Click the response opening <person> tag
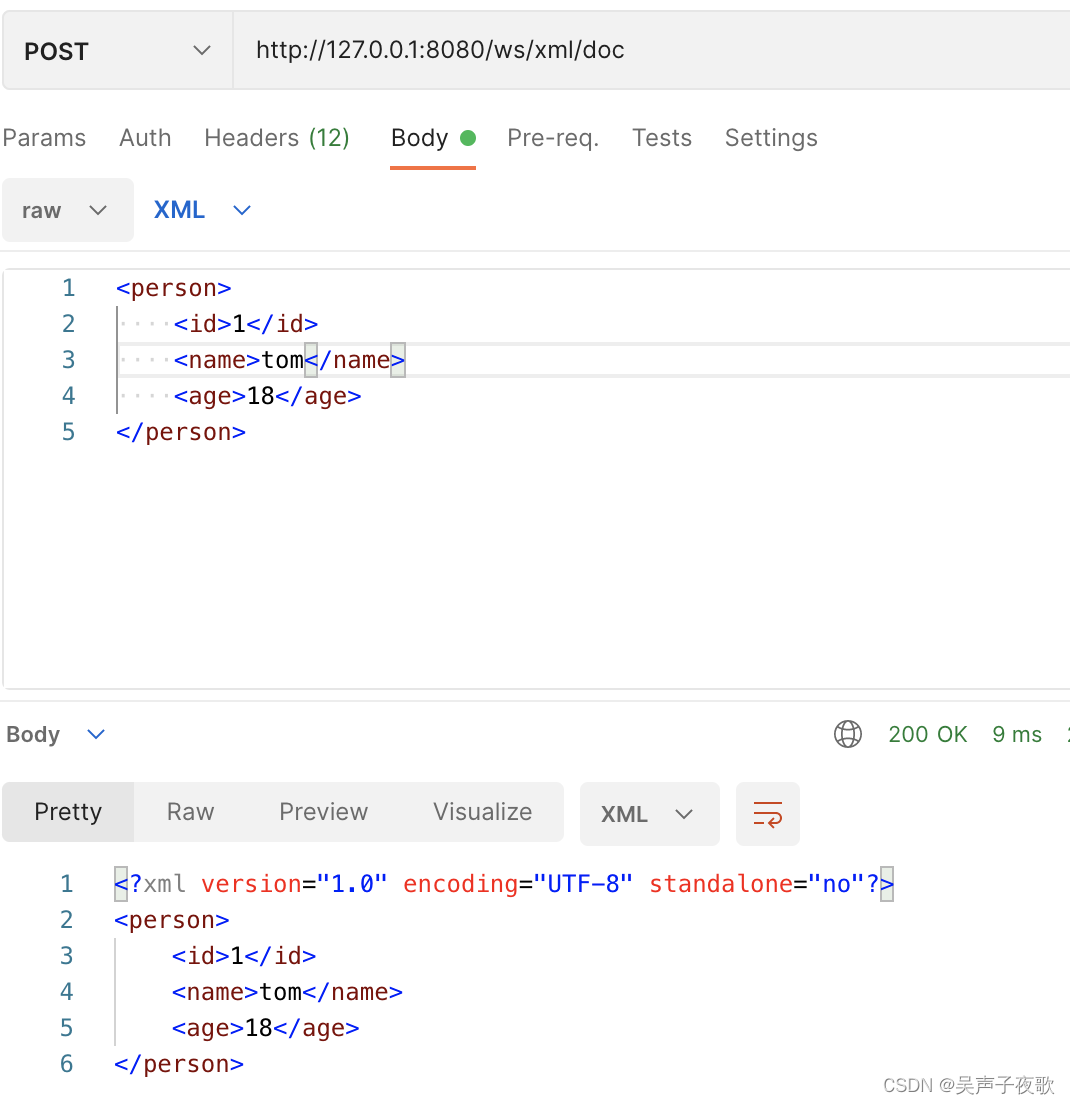The width and height of the screenshot is (1070, 1104). [172, 920]
